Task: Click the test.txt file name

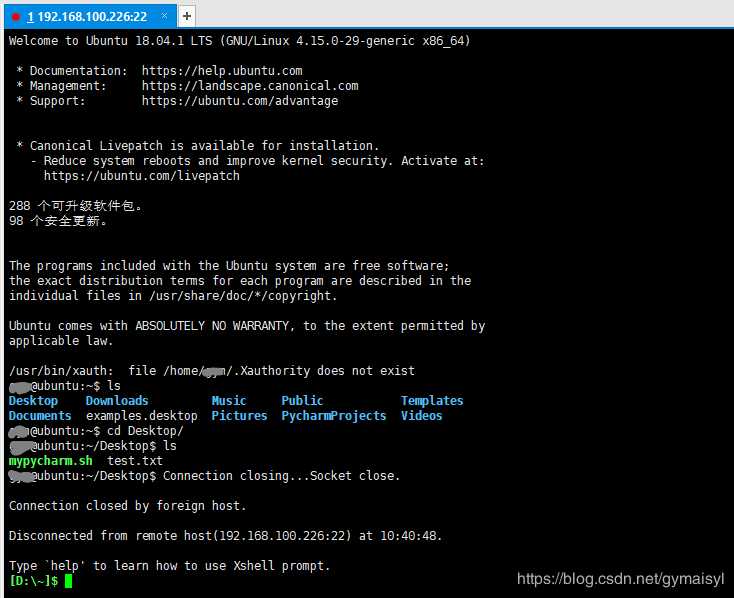Action: click(135, 461)
